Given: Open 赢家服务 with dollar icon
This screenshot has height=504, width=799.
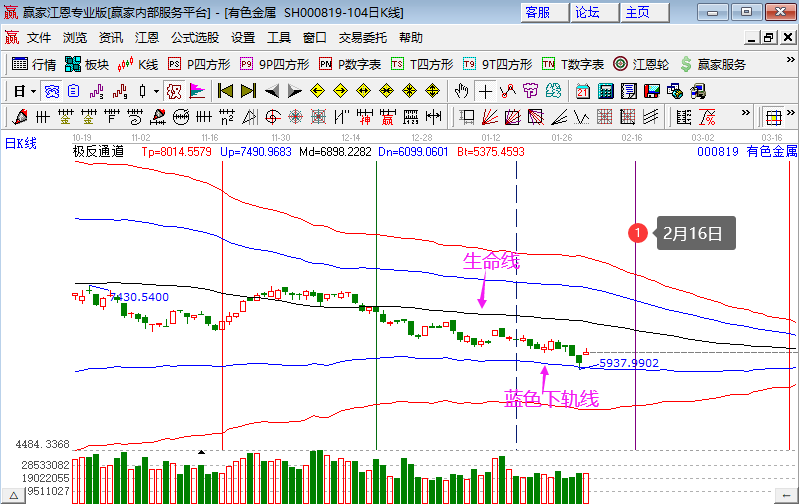Looking at the screenshot, I should click(713, 64).
